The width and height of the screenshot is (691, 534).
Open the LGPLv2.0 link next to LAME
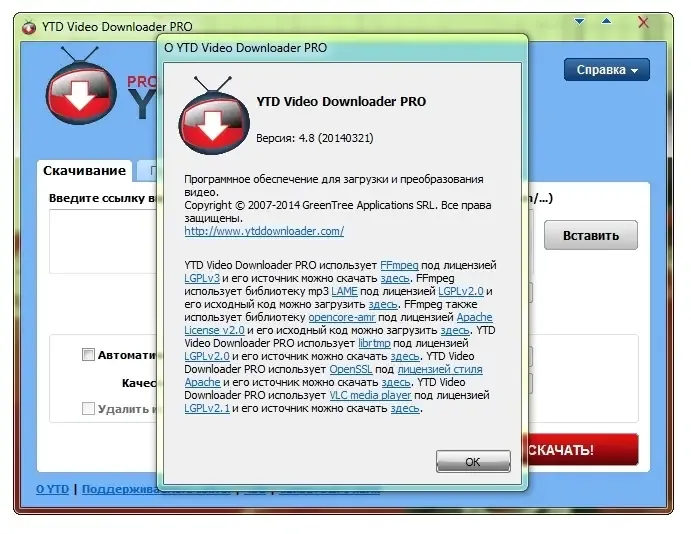(461, 291)
